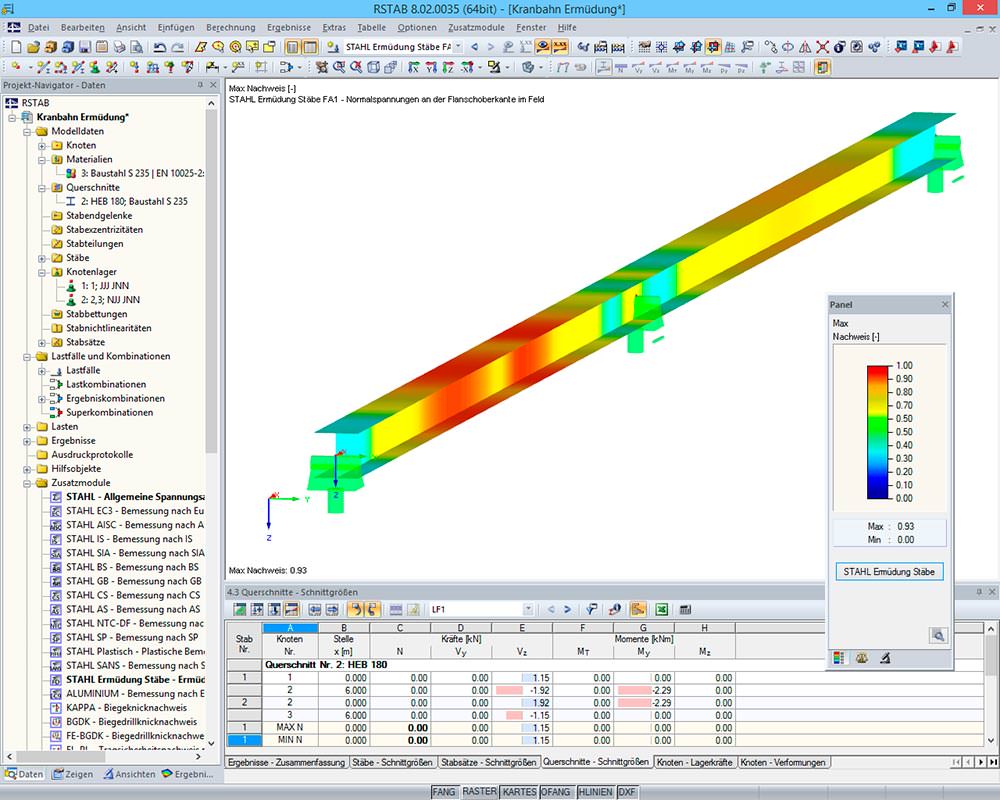Viewport: 1000px width, 800px height.
Task: Save the model with floppy disk icon
Action: pos(85,47)
